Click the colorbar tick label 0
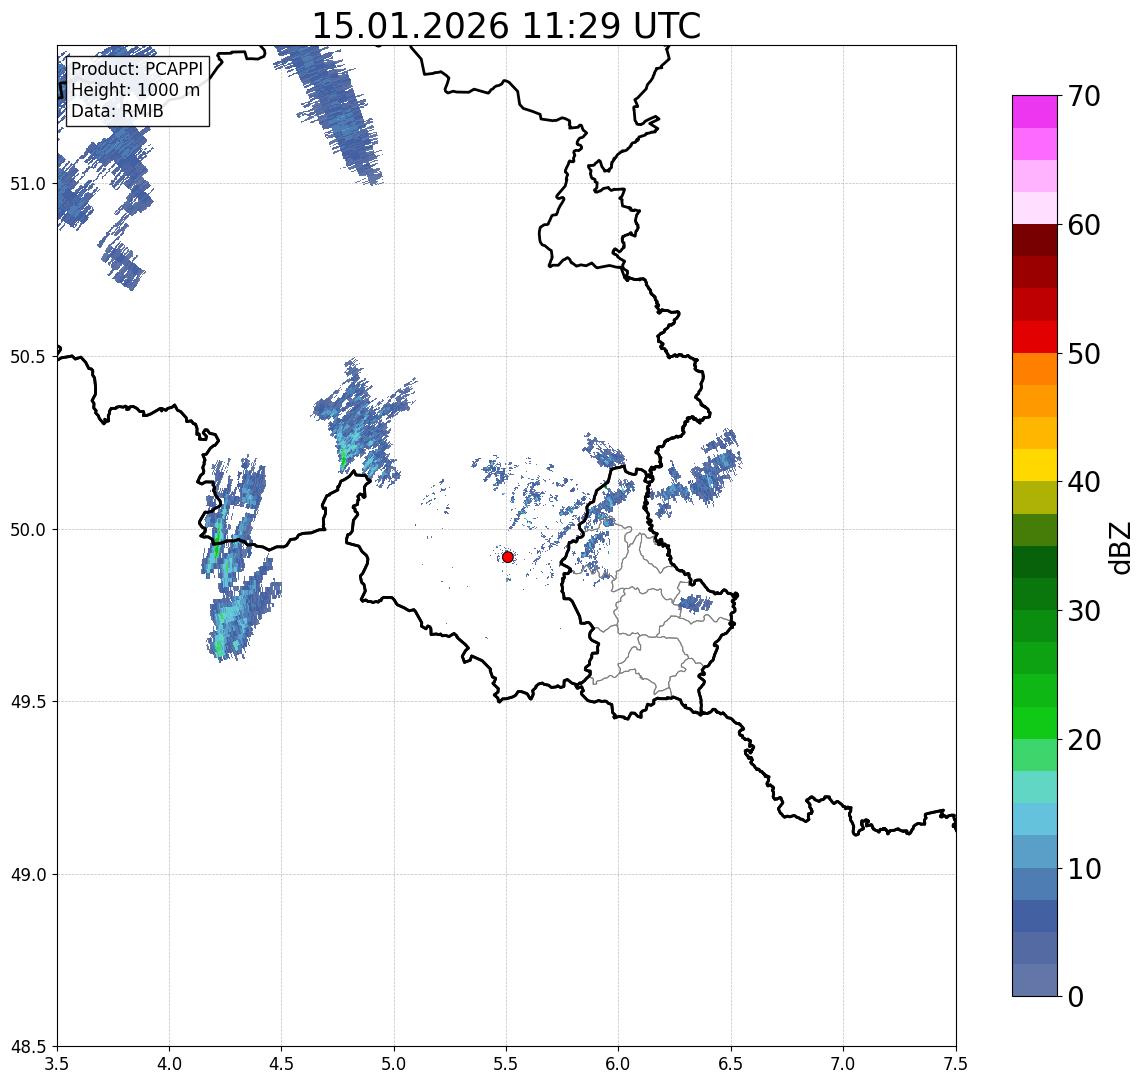The image size is (1145, 1084). (x=1076, y=996)
